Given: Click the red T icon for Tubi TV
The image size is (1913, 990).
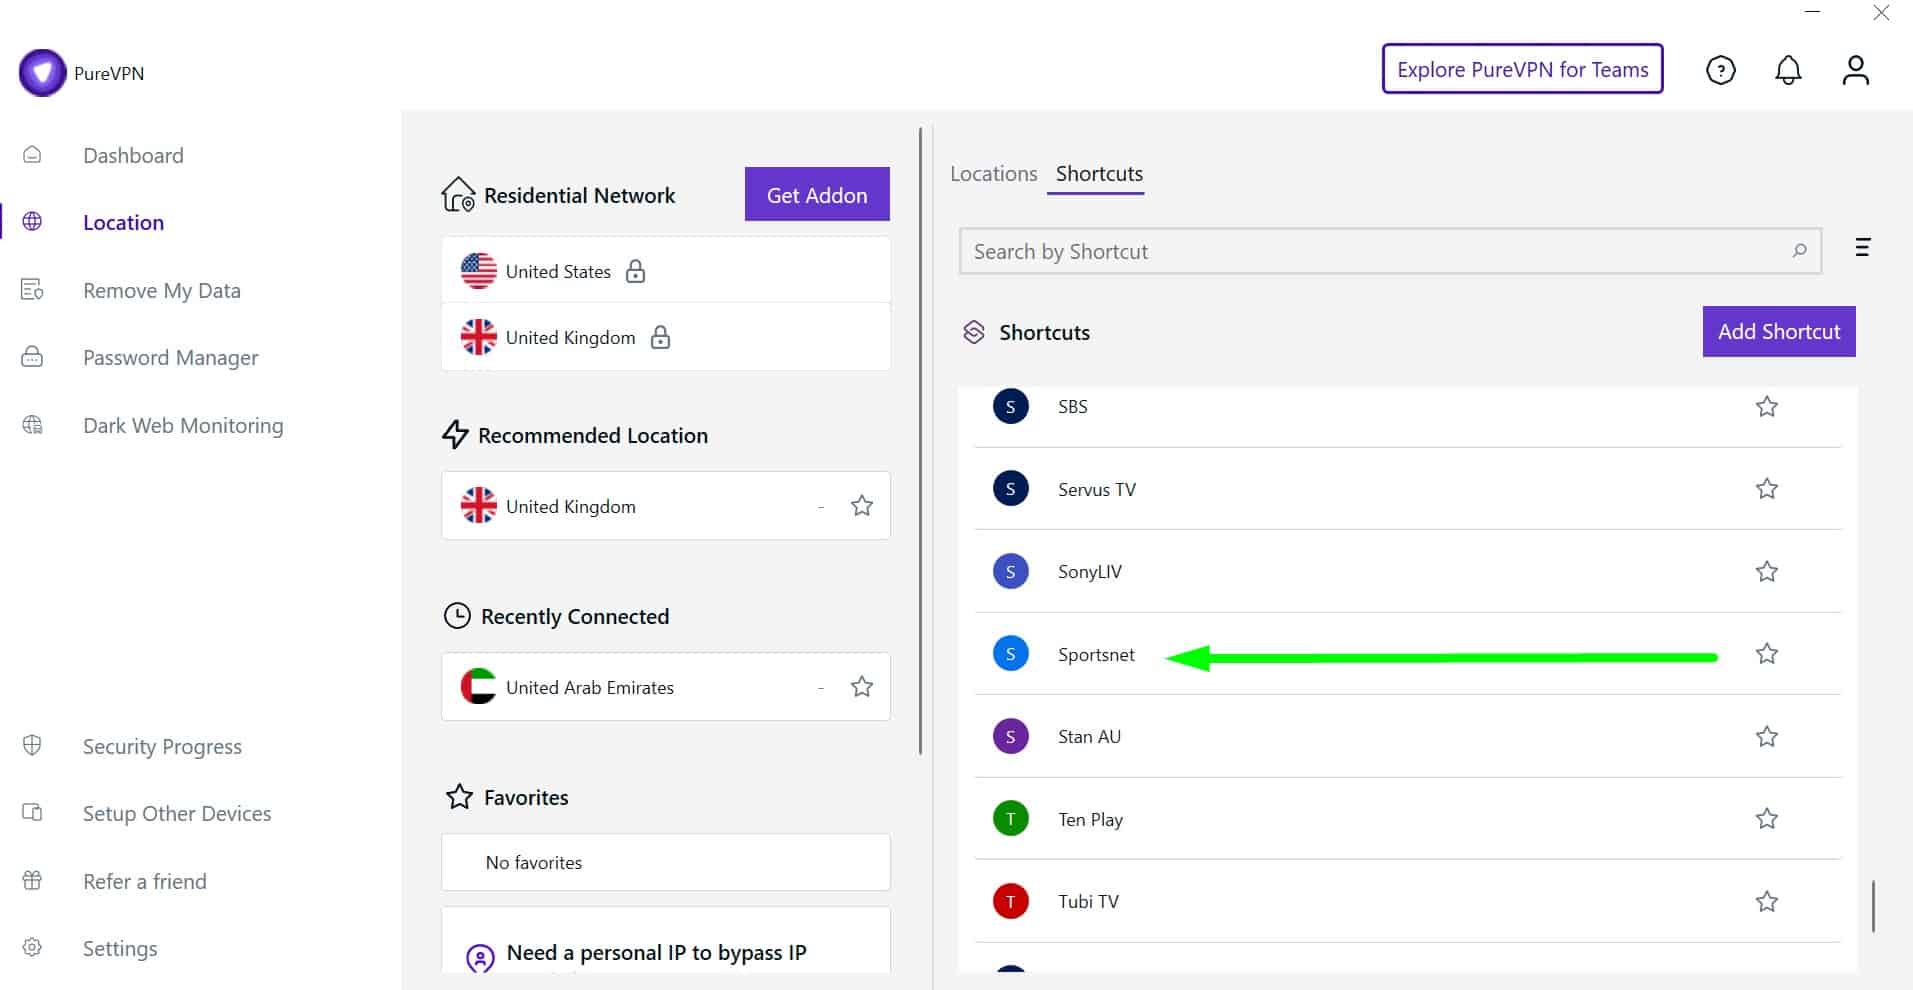Looking at the screenshot, I should point(1010,901).
